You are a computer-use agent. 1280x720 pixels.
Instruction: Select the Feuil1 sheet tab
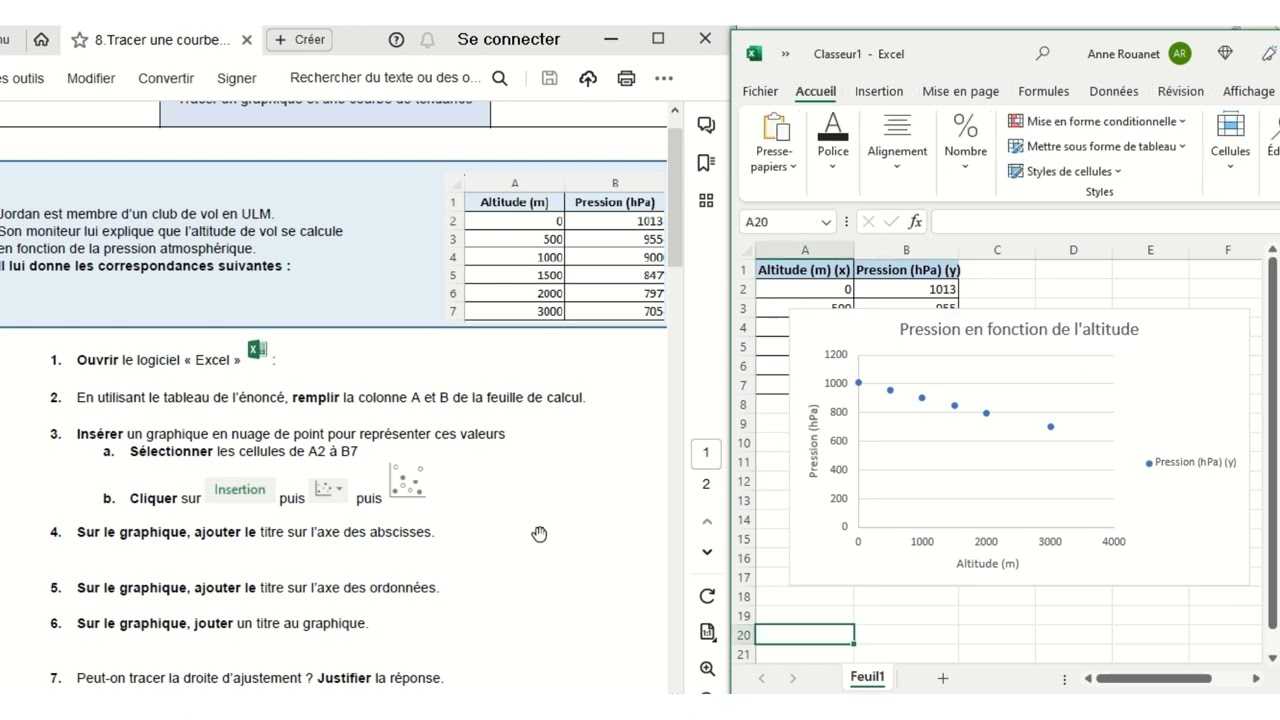tap(867, 677)
